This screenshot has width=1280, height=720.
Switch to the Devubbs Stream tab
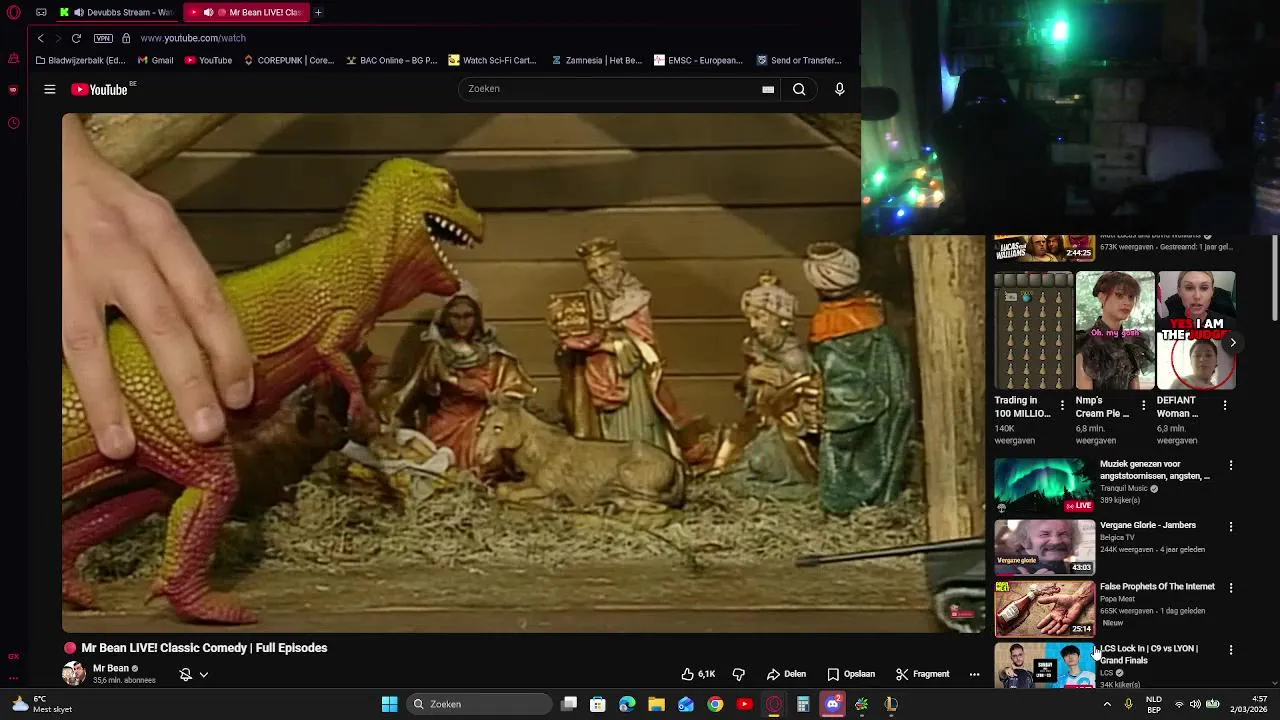118,12
